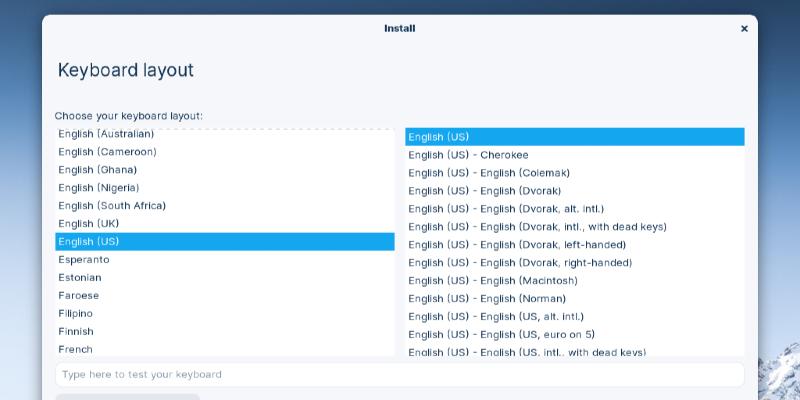Select Esperanto in the layout list
800x400 pixels.
(x=84, y=260)
